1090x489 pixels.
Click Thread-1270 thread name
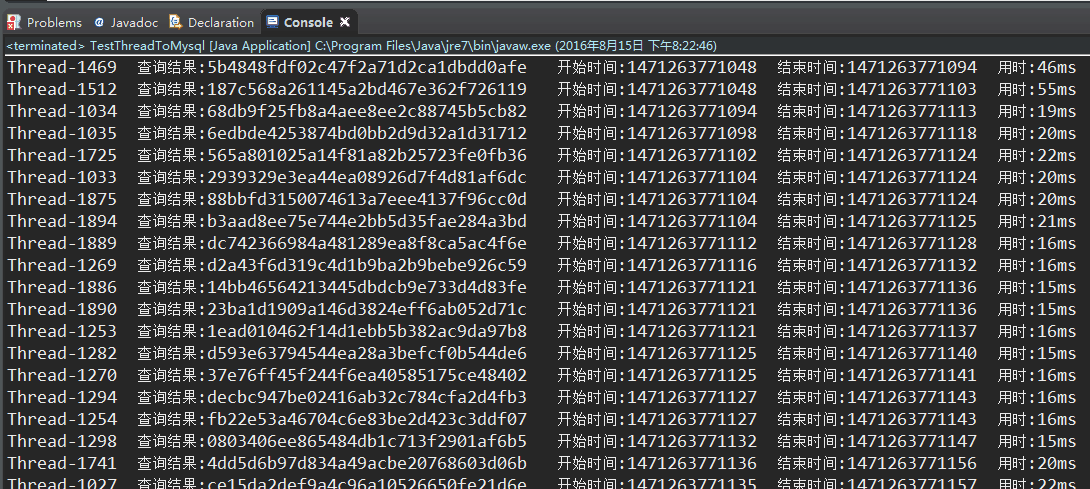coord(62,375)
